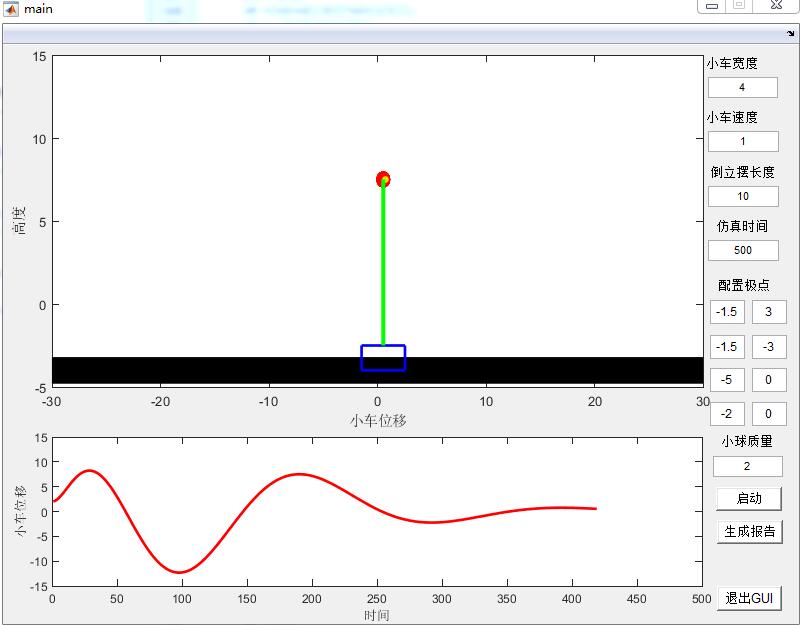The width and height of the screenshot is (801, 625).
Task: Click the MATLAB icon in the title bar
Action: 11,9
